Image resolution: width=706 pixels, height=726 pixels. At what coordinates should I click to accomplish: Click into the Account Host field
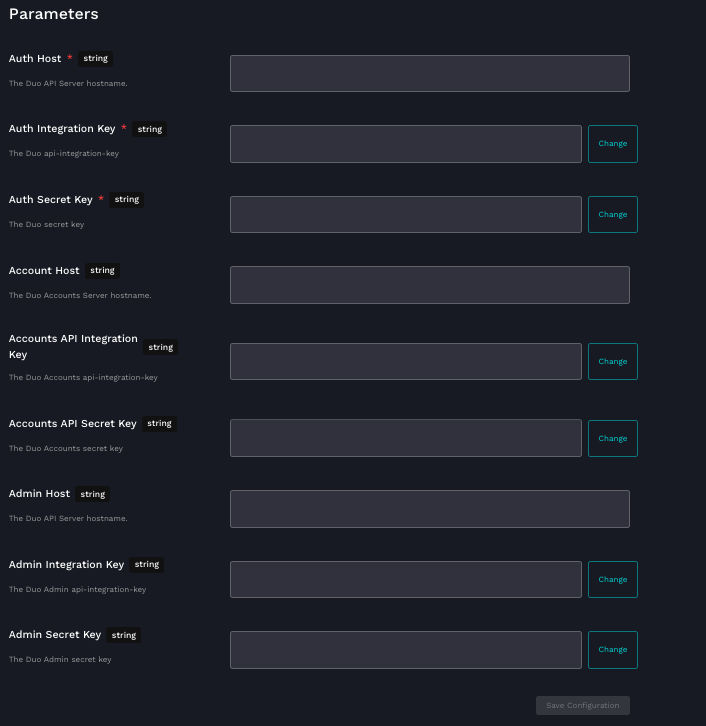pyautogui.click(x=429, y=285)
